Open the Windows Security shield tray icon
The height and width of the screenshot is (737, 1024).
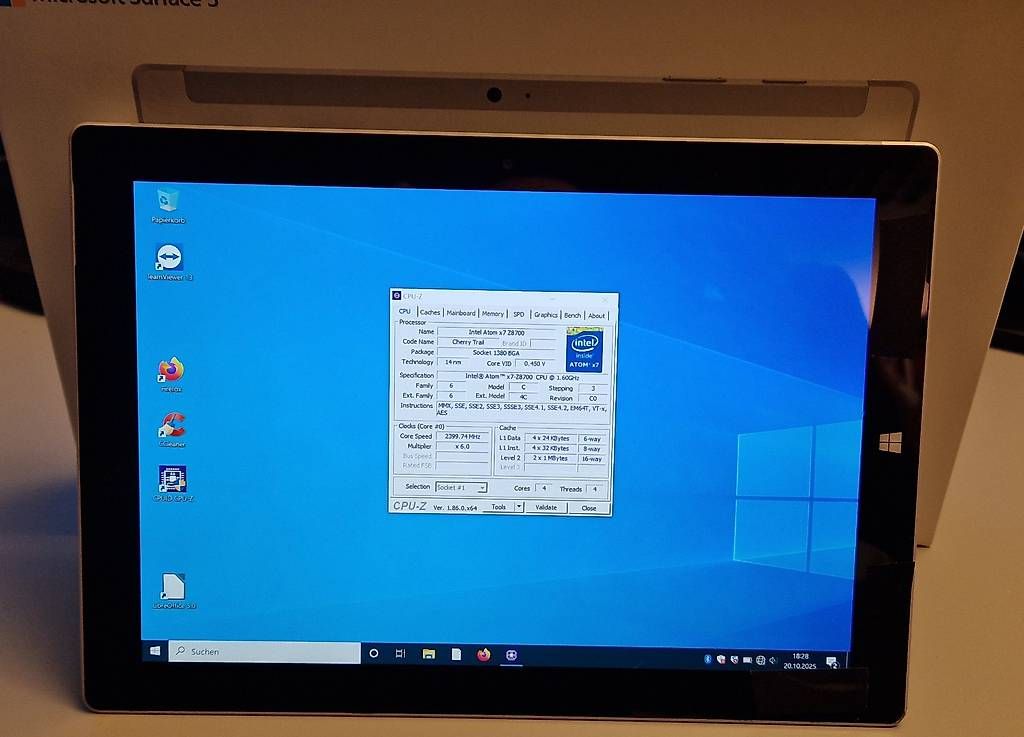pos(721,659)
